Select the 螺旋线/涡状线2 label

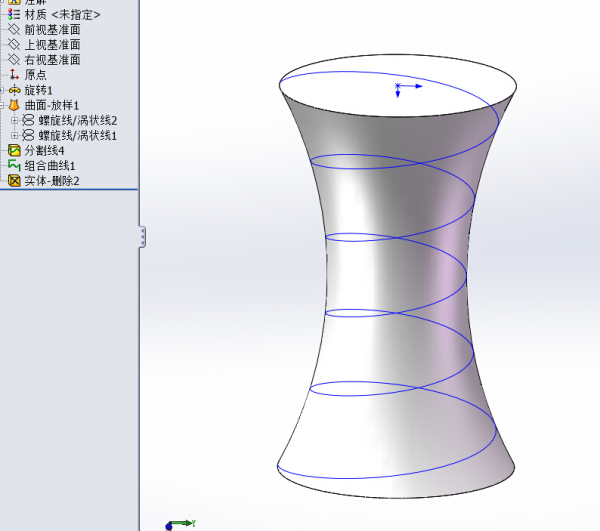[78, 120]
